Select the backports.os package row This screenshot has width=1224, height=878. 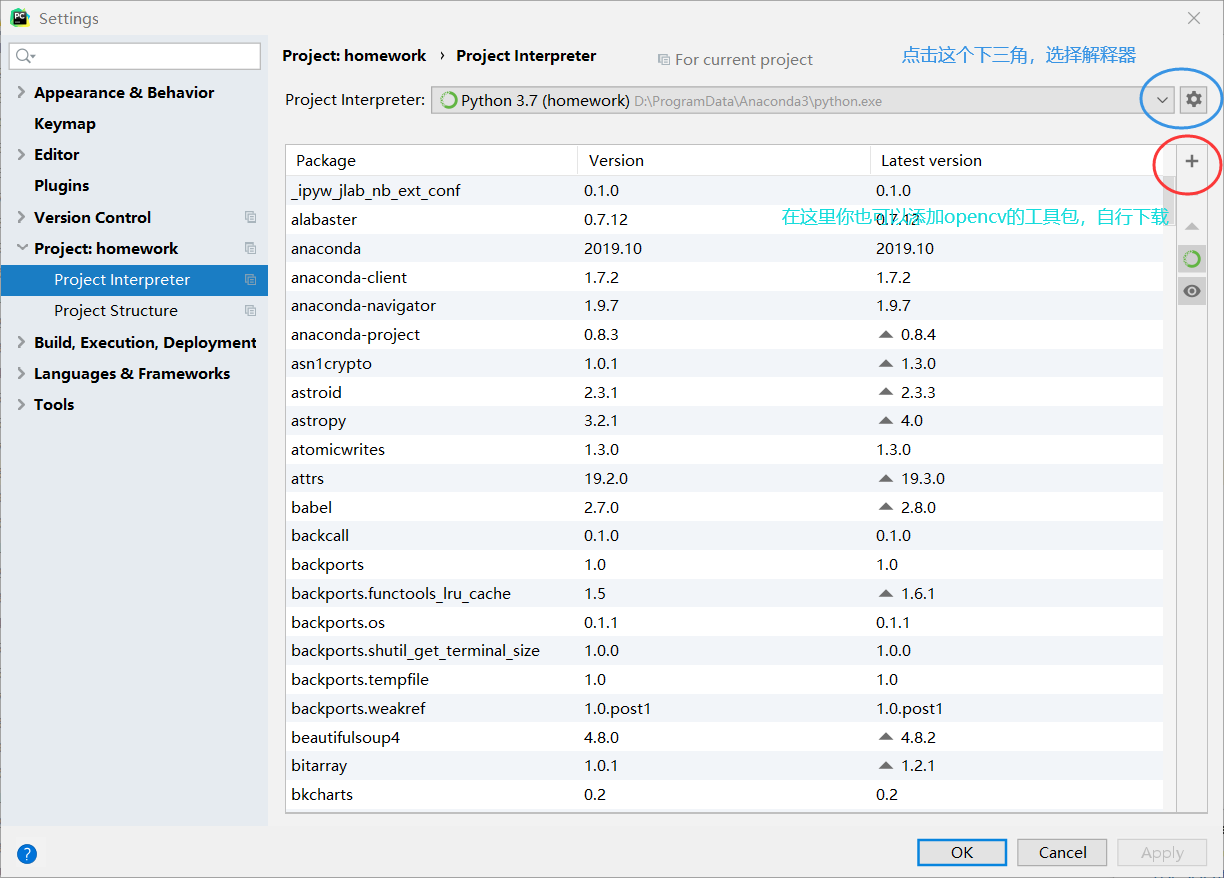pyautogui.click(x=724, y=622)
